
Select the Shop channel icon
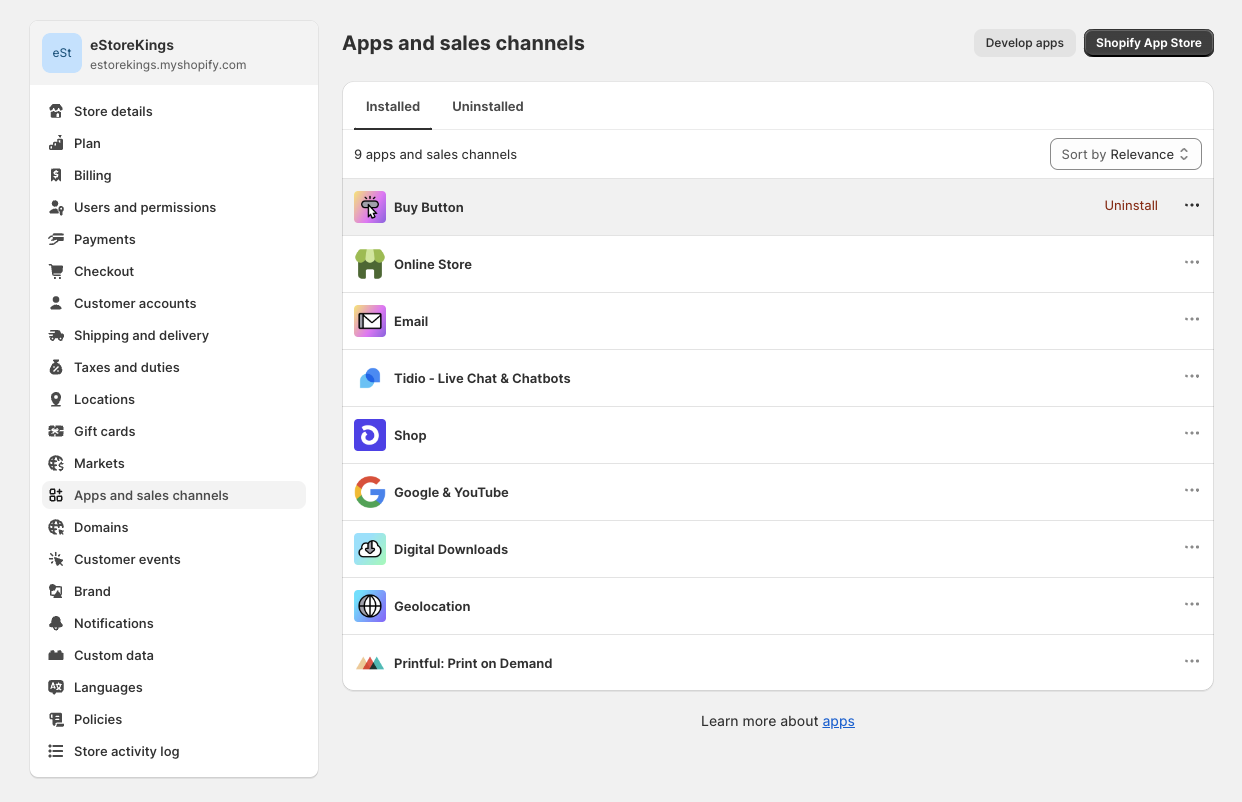click(x=369, y=434)
